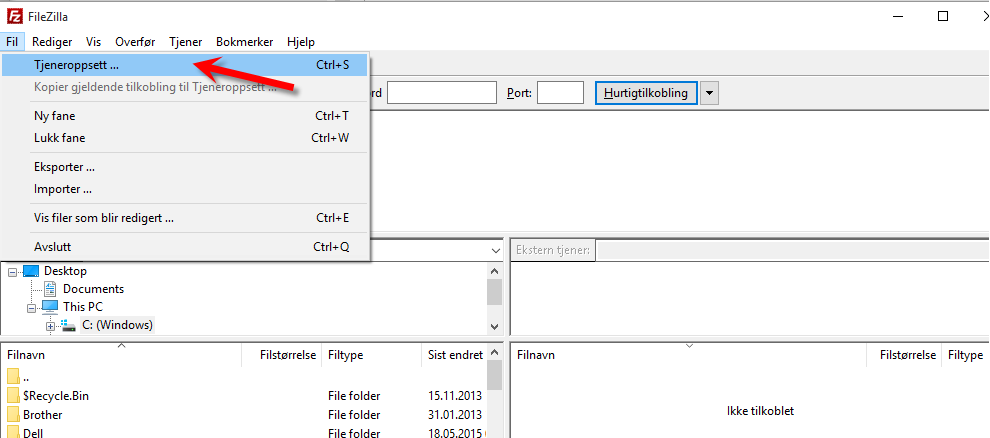Screen dimensions: 990x438
Task: Click the Documents file icon
Action: [51, 289]
